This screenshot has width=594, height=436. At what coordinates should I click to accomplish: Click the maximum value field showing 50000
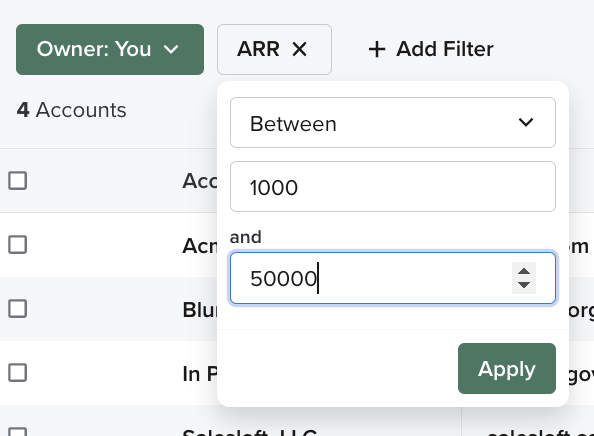(393, 278)
